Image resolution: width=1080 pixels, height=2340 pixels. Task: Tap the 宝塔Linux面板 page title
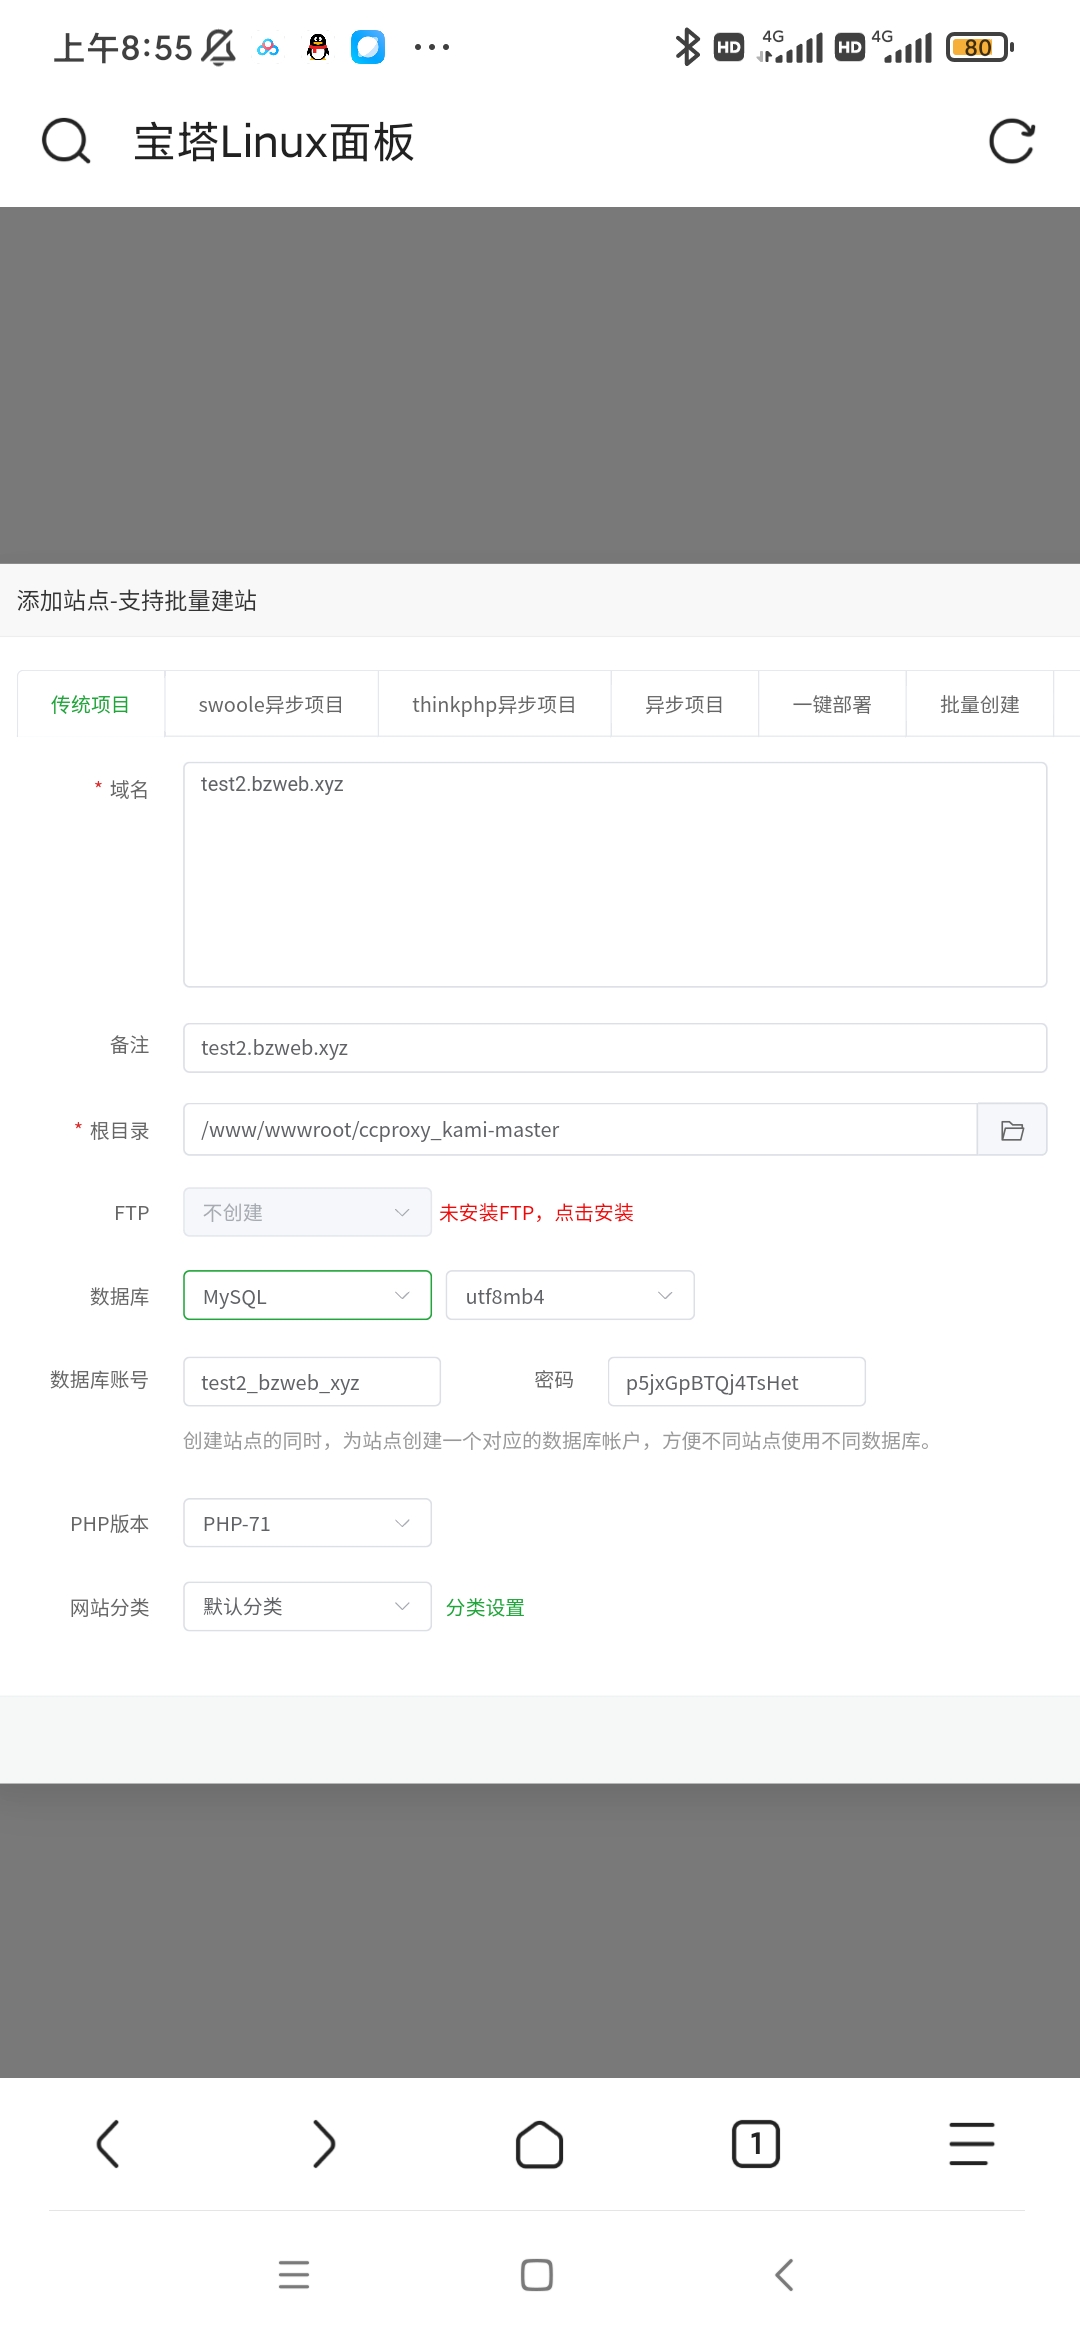[x=274, y=142]
